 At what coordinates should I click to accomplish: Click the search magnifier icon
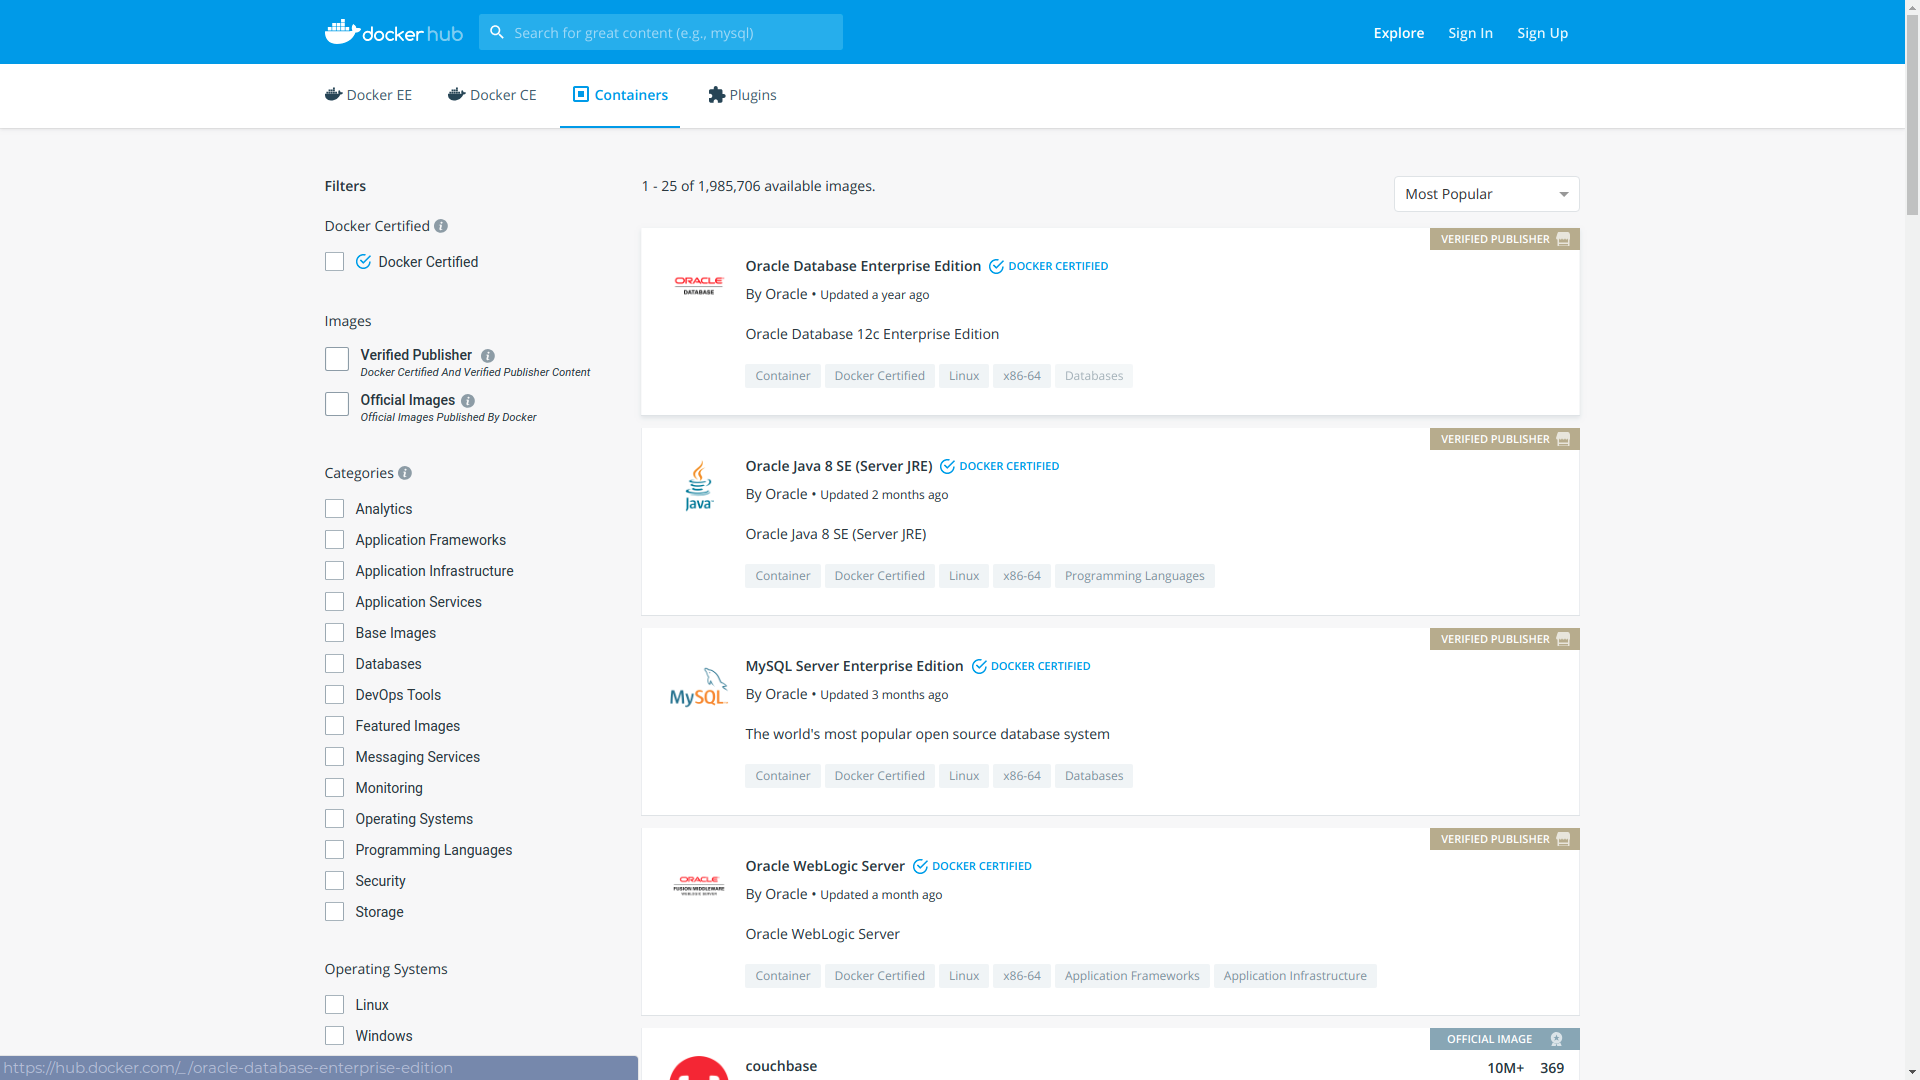pyautogui.click(x=497, y=32)
